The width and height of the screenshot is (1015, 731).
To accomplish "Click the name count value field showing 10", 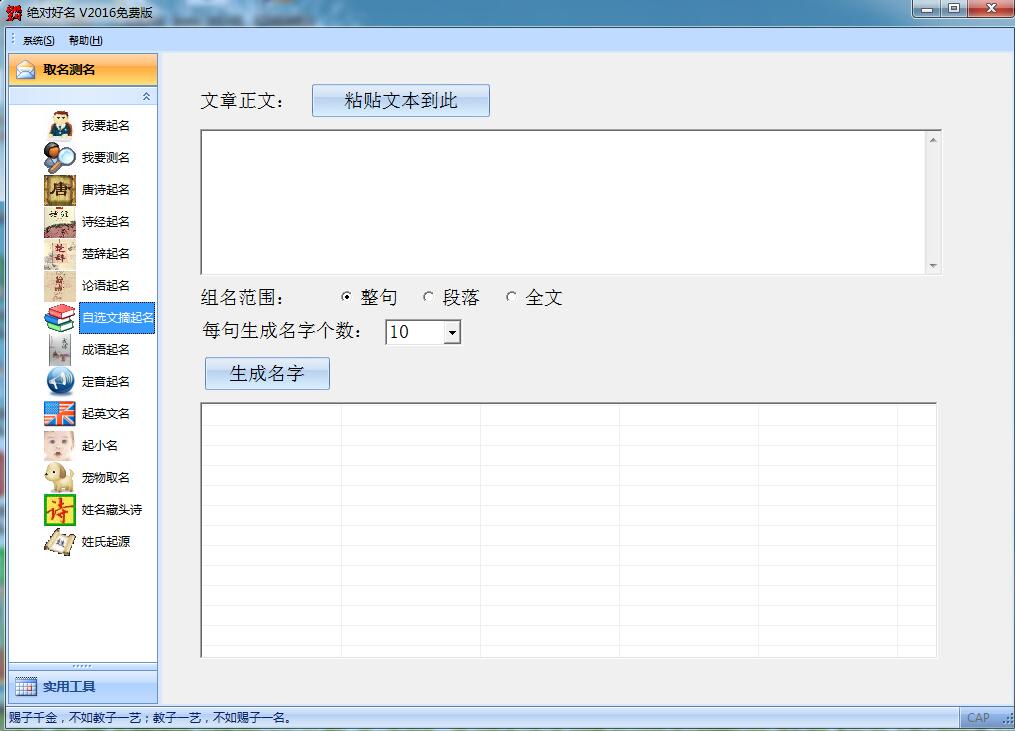I will pyautogui.click(x=415, y=332).
